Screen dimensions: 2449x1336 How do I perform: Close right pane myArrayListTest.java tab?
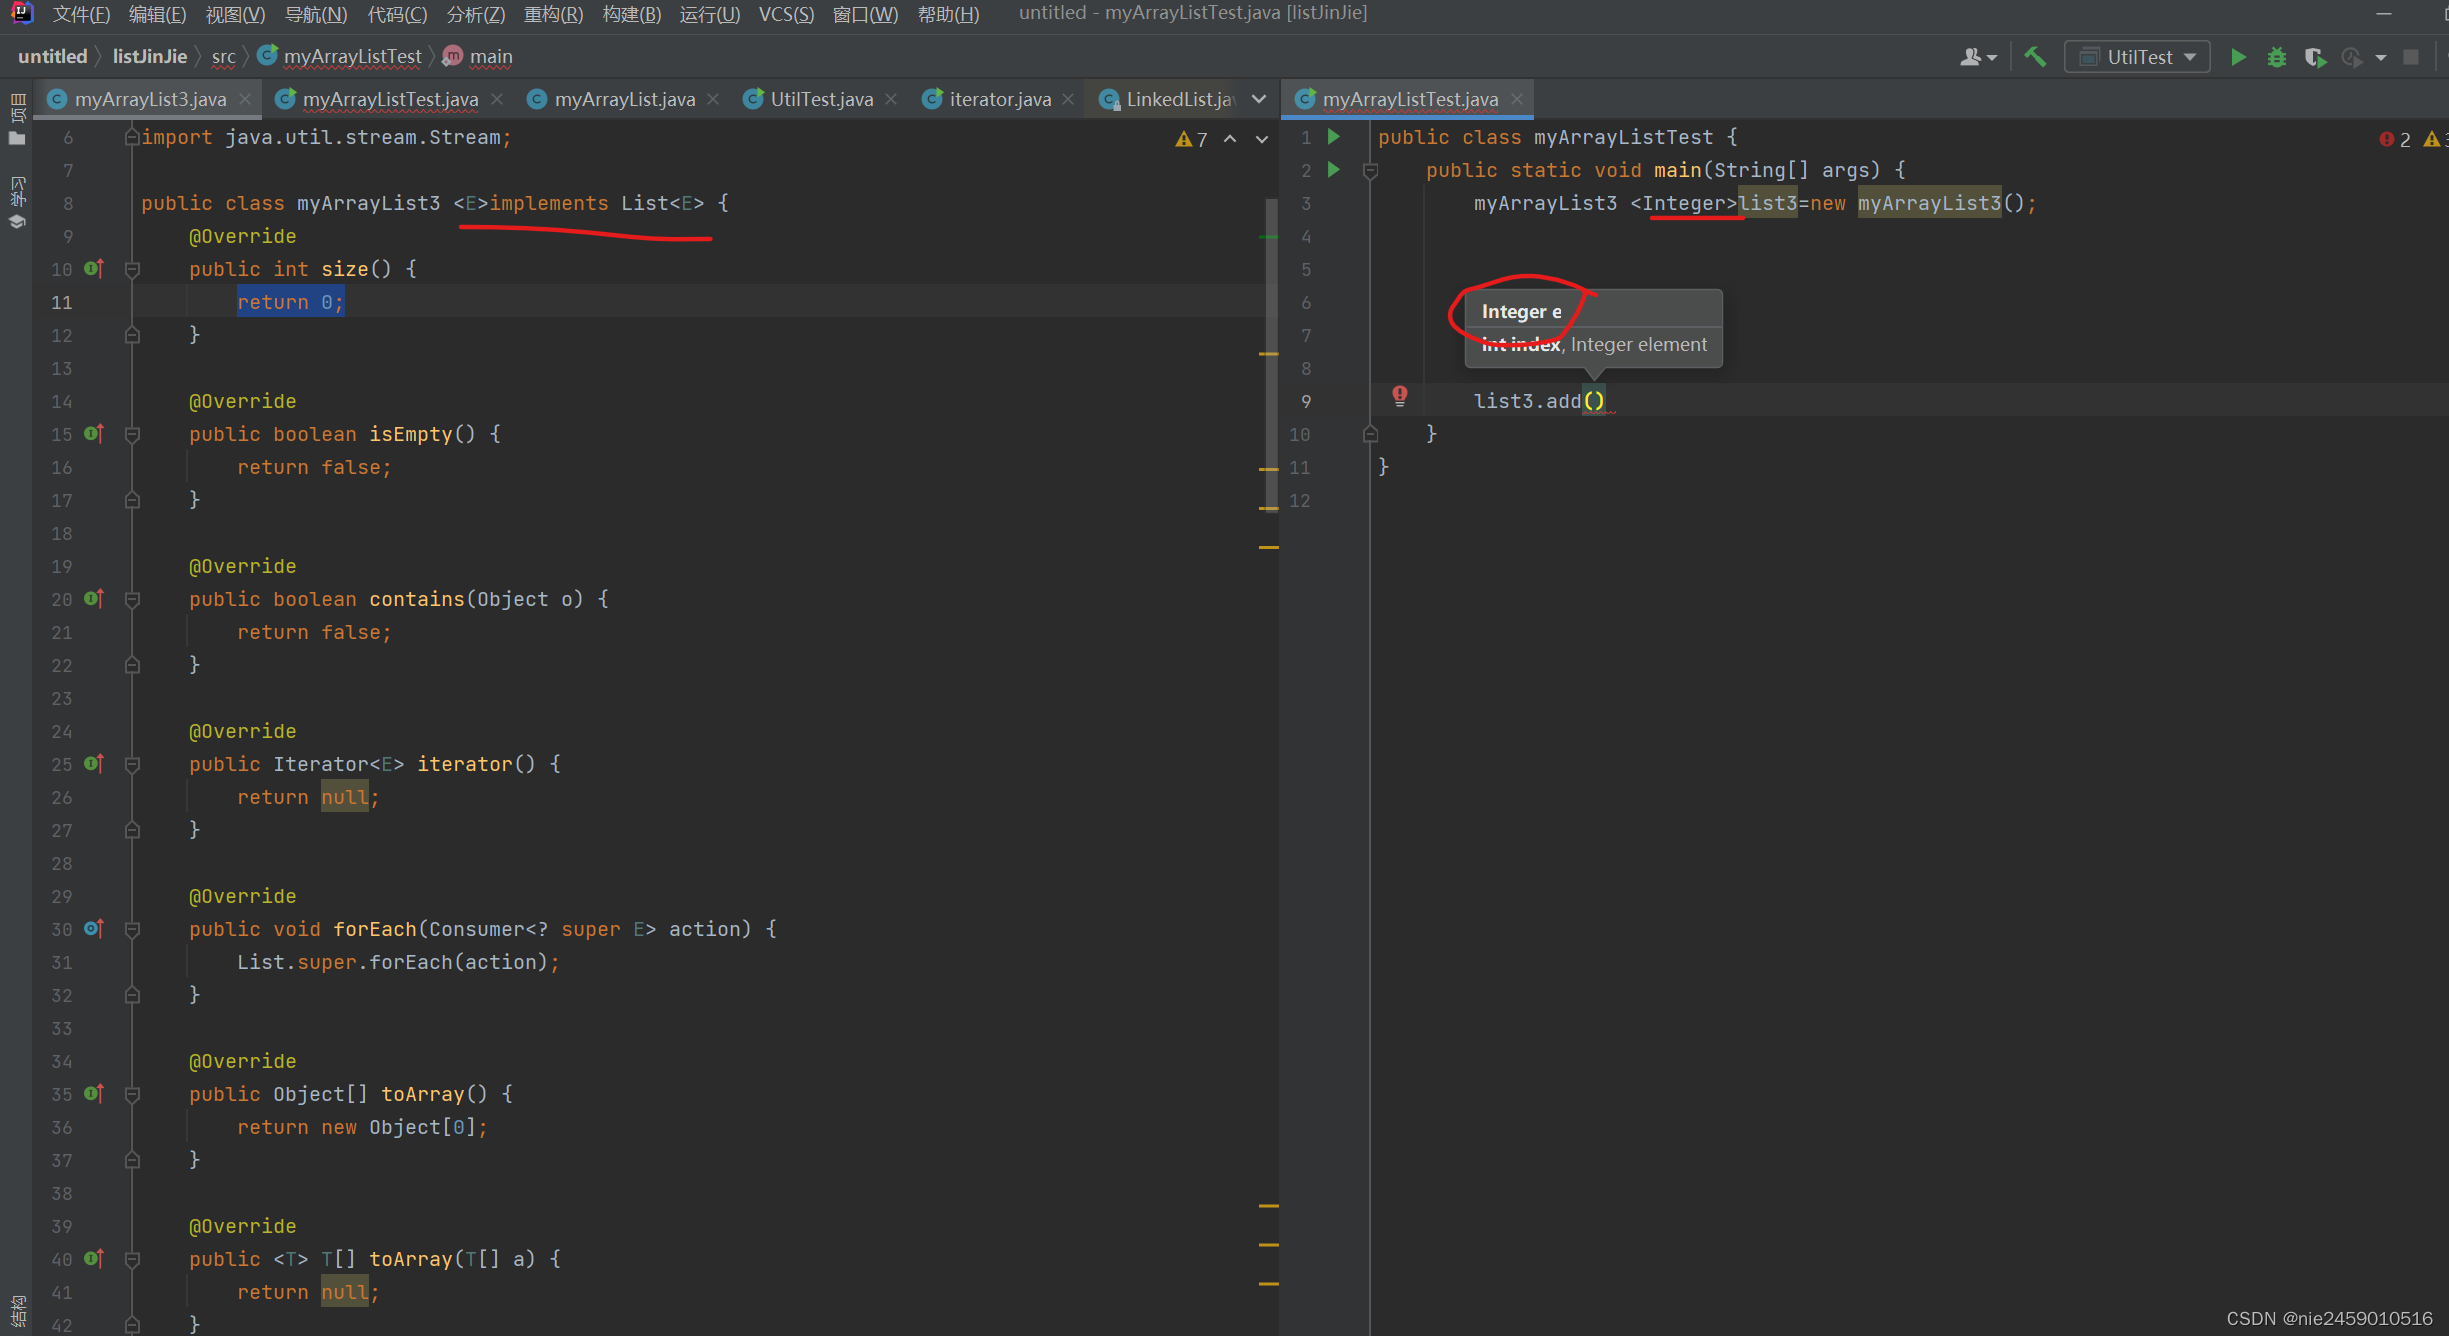1517,99
